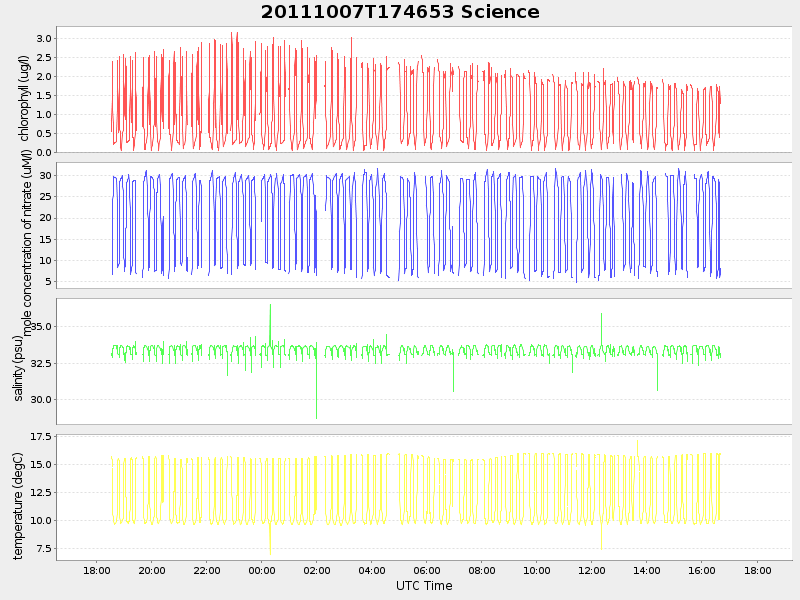The height and width of the screenshot is (600, 800).
Task: Click the chart title "20111007T174653 Science"
Action: [400, 12]
